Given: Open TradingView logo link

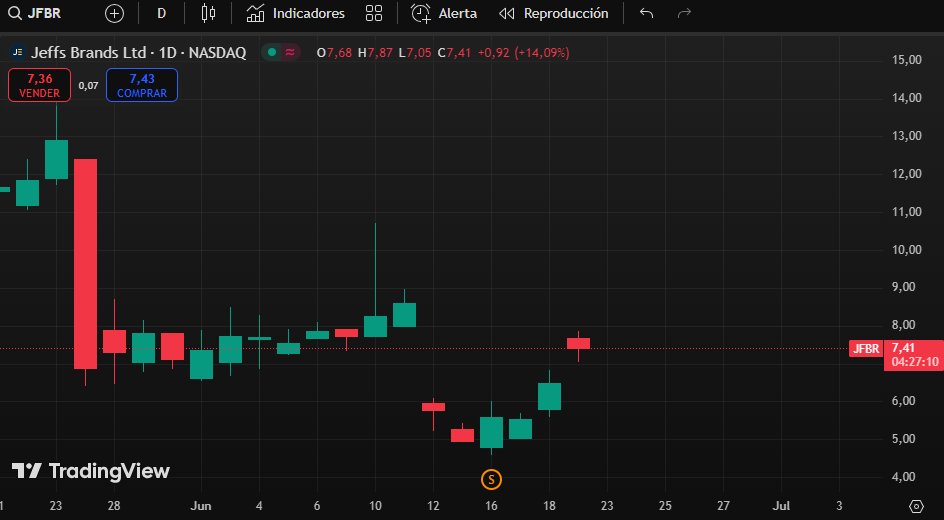Looking at the screenshot, I should pos(91,471).
